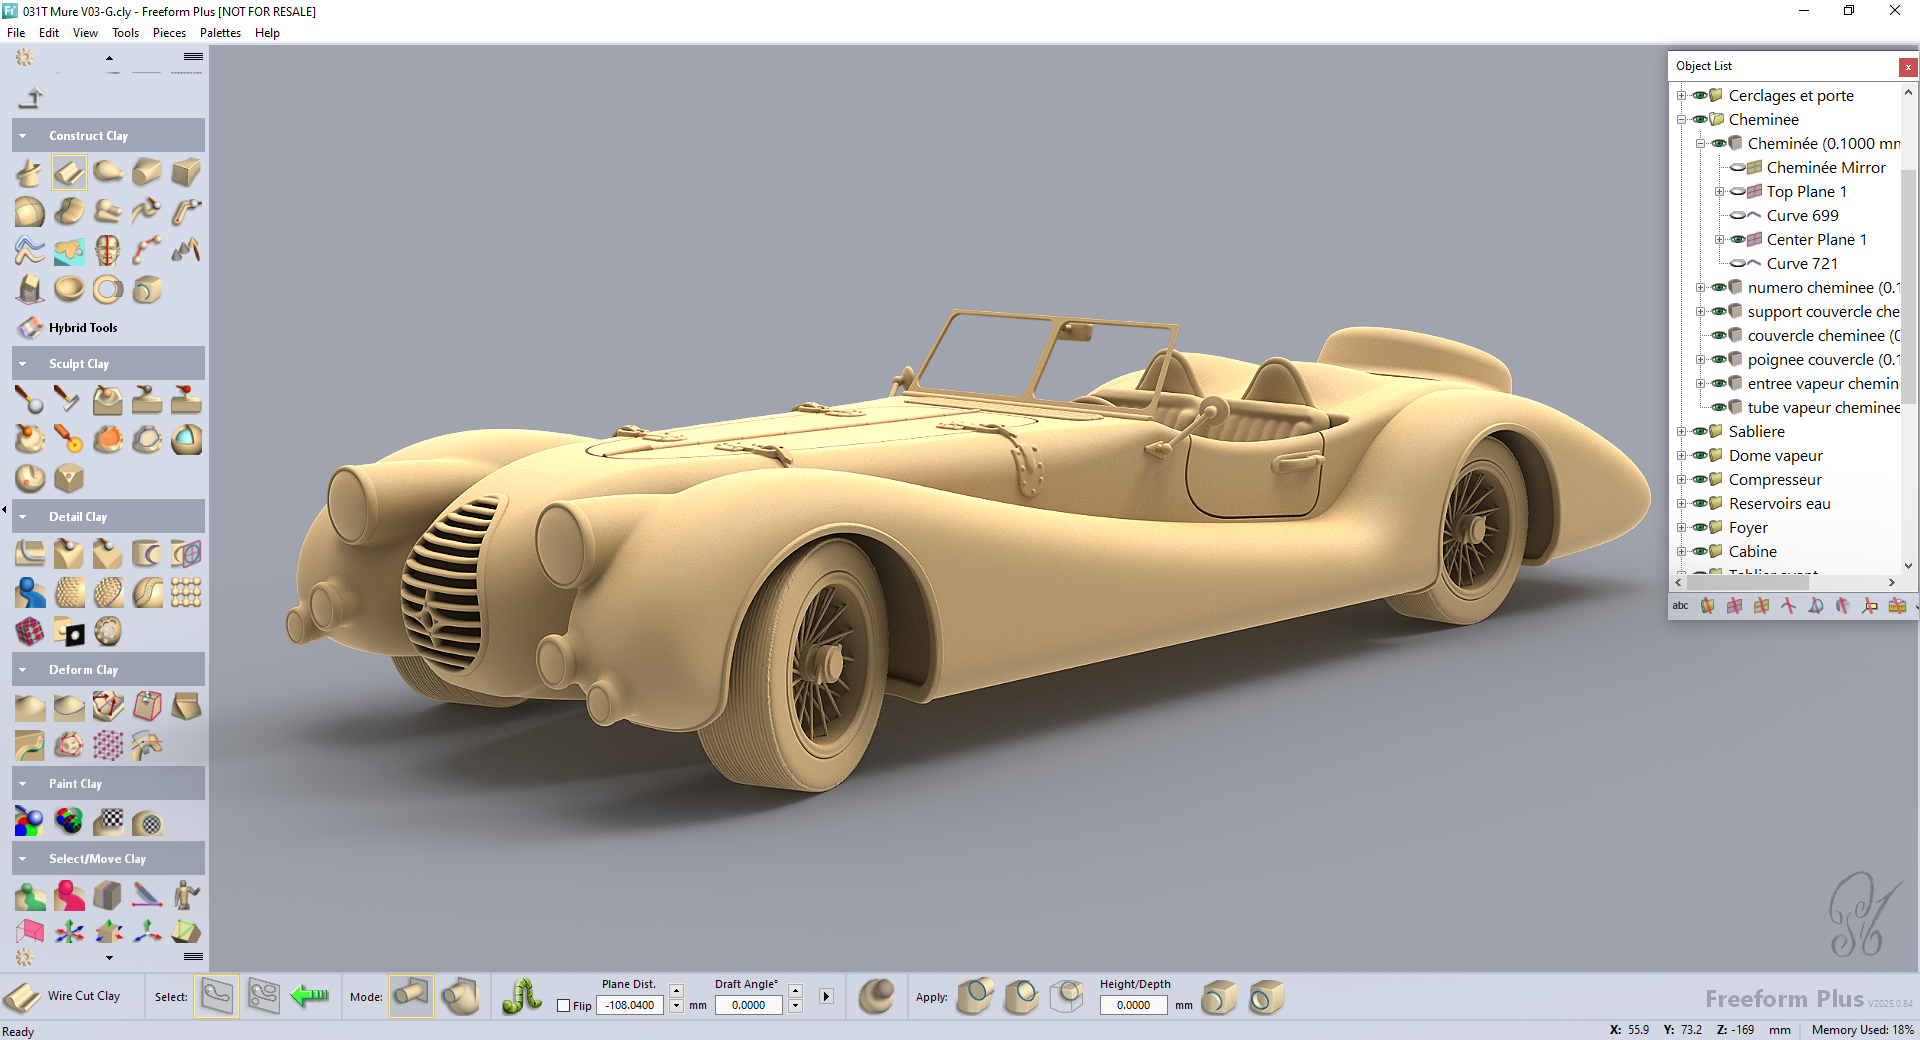Toggle visibility of Center Plane 1
The image size is (1920, 1040).
1738,240
